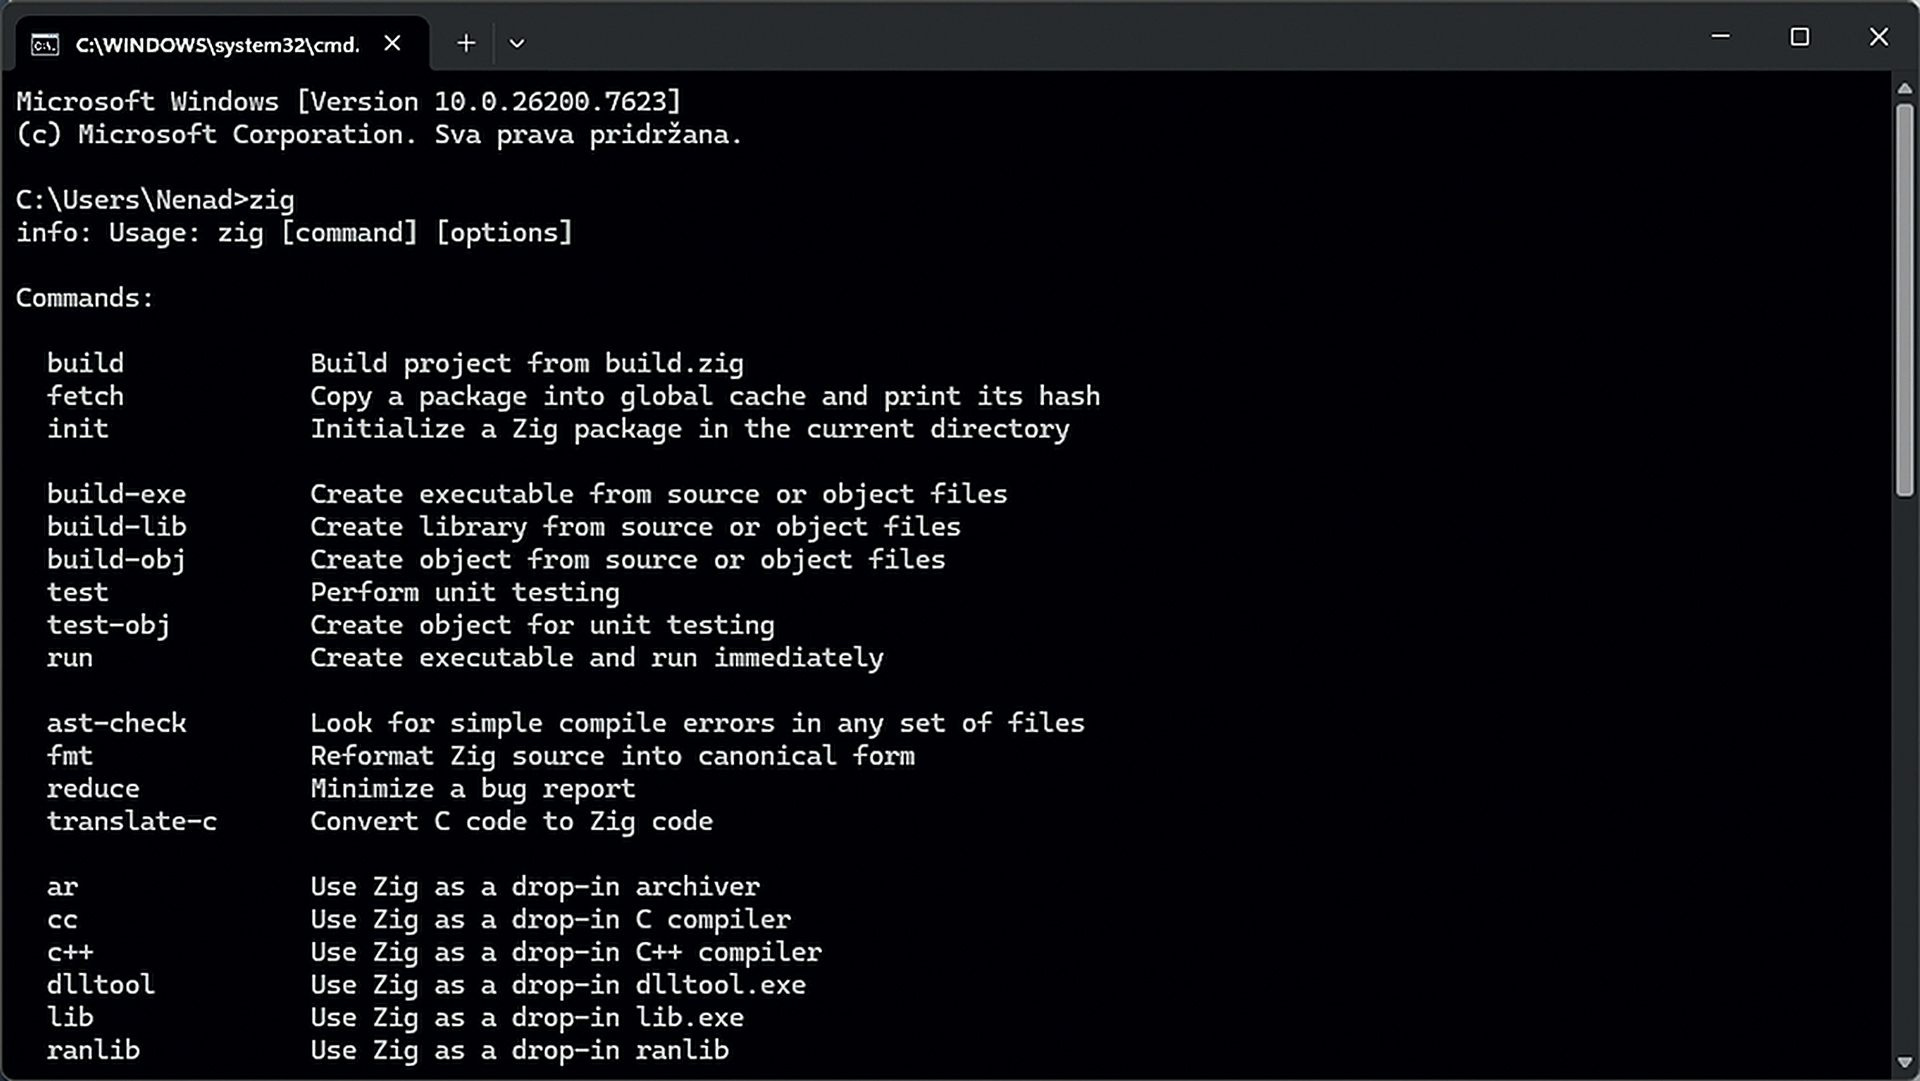Open a new tab with the plus button
This screenshot has width=1920, height=1081.
466,43
